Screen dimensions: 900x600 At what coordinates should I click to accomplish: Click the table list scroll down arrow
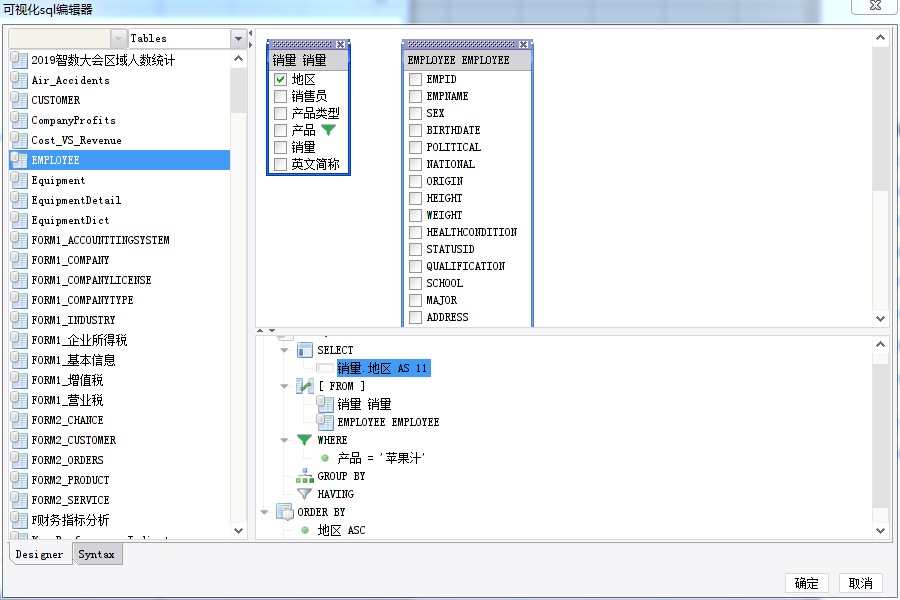(239, 531)
